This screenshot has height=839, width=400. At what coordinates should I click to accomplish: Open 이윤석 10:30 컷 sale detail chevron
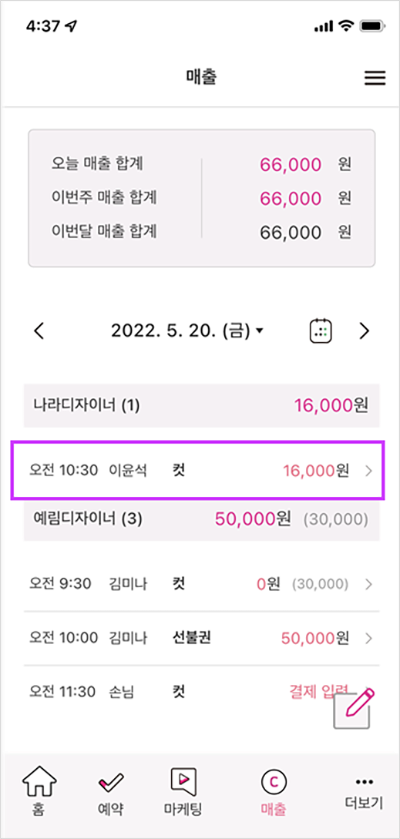368,471
